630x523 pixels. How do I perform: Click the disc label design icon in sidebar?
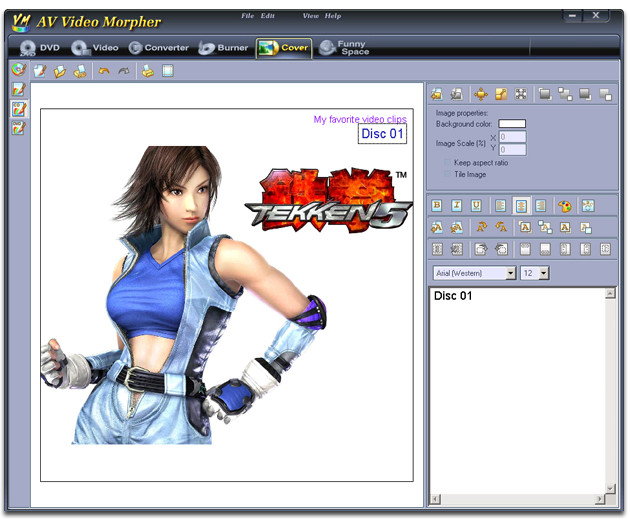[18, 70]
